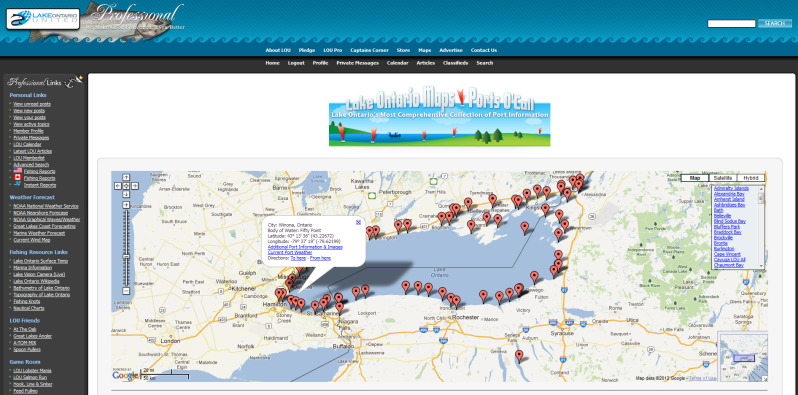Click the map re-center pan button
Screen dimensions: 798x395
126,186
